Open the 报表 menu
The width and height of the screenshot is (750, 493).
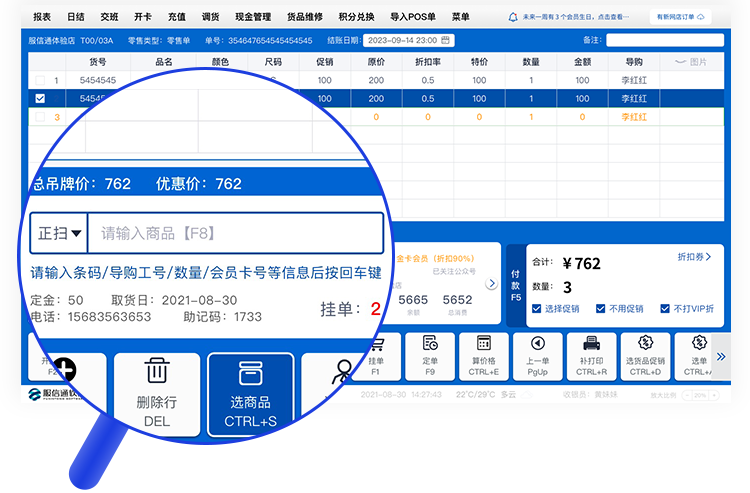pyautogui.click(x=42, y=17)
